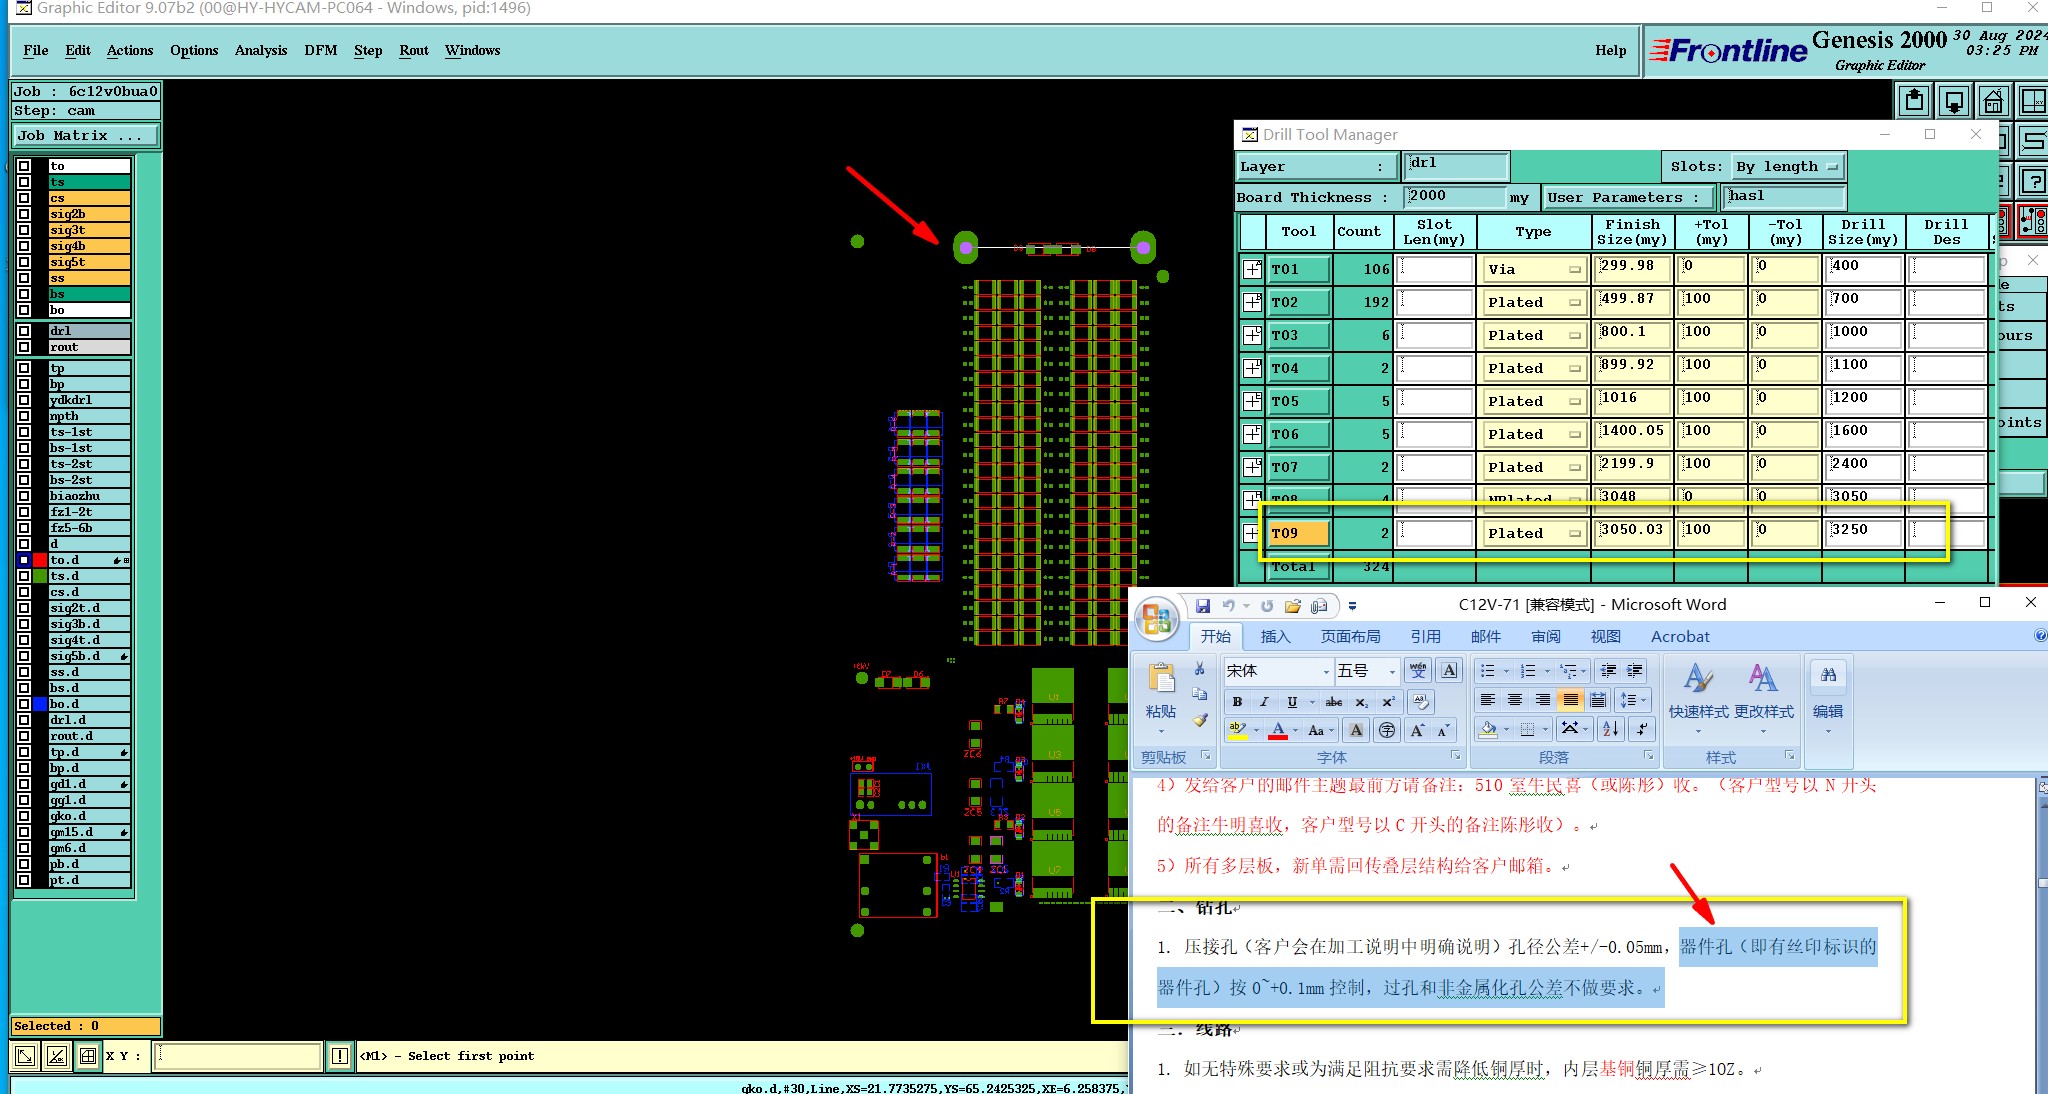The width and height of the screenshot is (2048, 1094).
Task: Click the 更改样式 change styles button
Action: tap(1764, 700)
